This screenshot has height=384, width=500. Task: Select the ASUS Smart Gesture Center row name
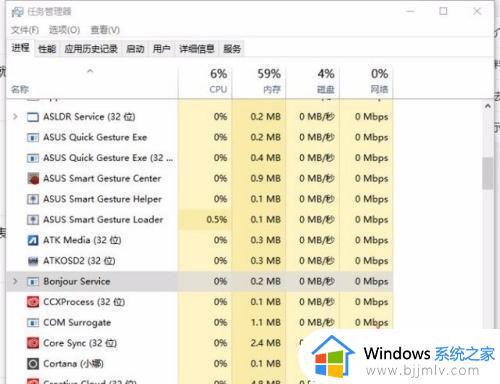tap(102, 179)
